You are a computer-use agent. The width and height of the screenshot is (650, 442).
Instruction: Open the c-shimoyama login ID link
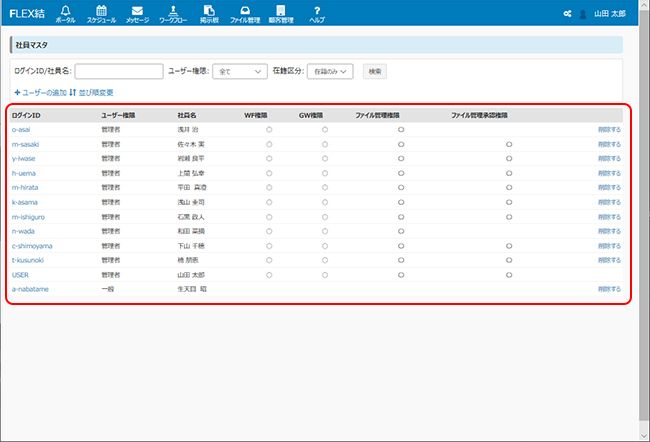click(32, 246)
